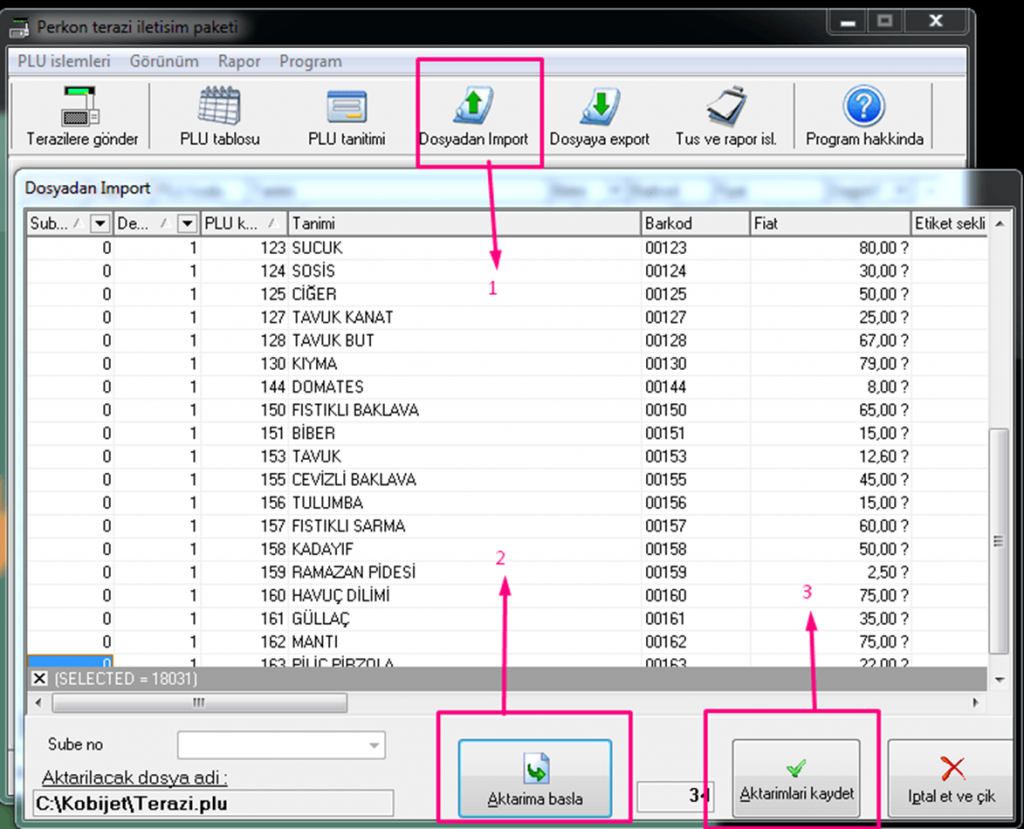The width and height of the screenshot is (1024, 829).
Task: Click the 80,00 price cell
Action: point(830,248)
